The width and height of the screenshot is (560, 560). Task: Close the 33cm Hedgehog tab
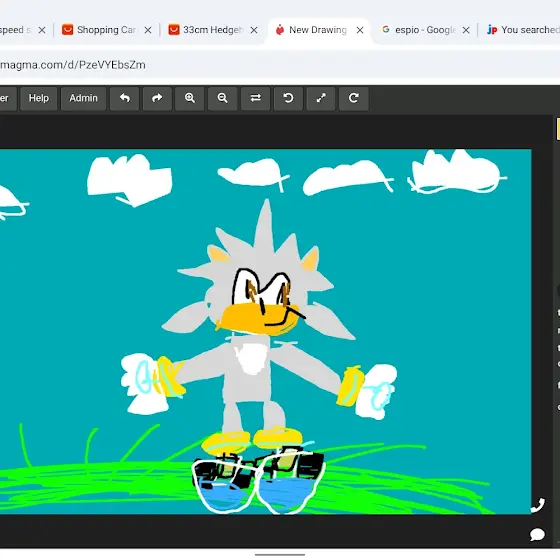pyautogui.click(x=254, y=30)
